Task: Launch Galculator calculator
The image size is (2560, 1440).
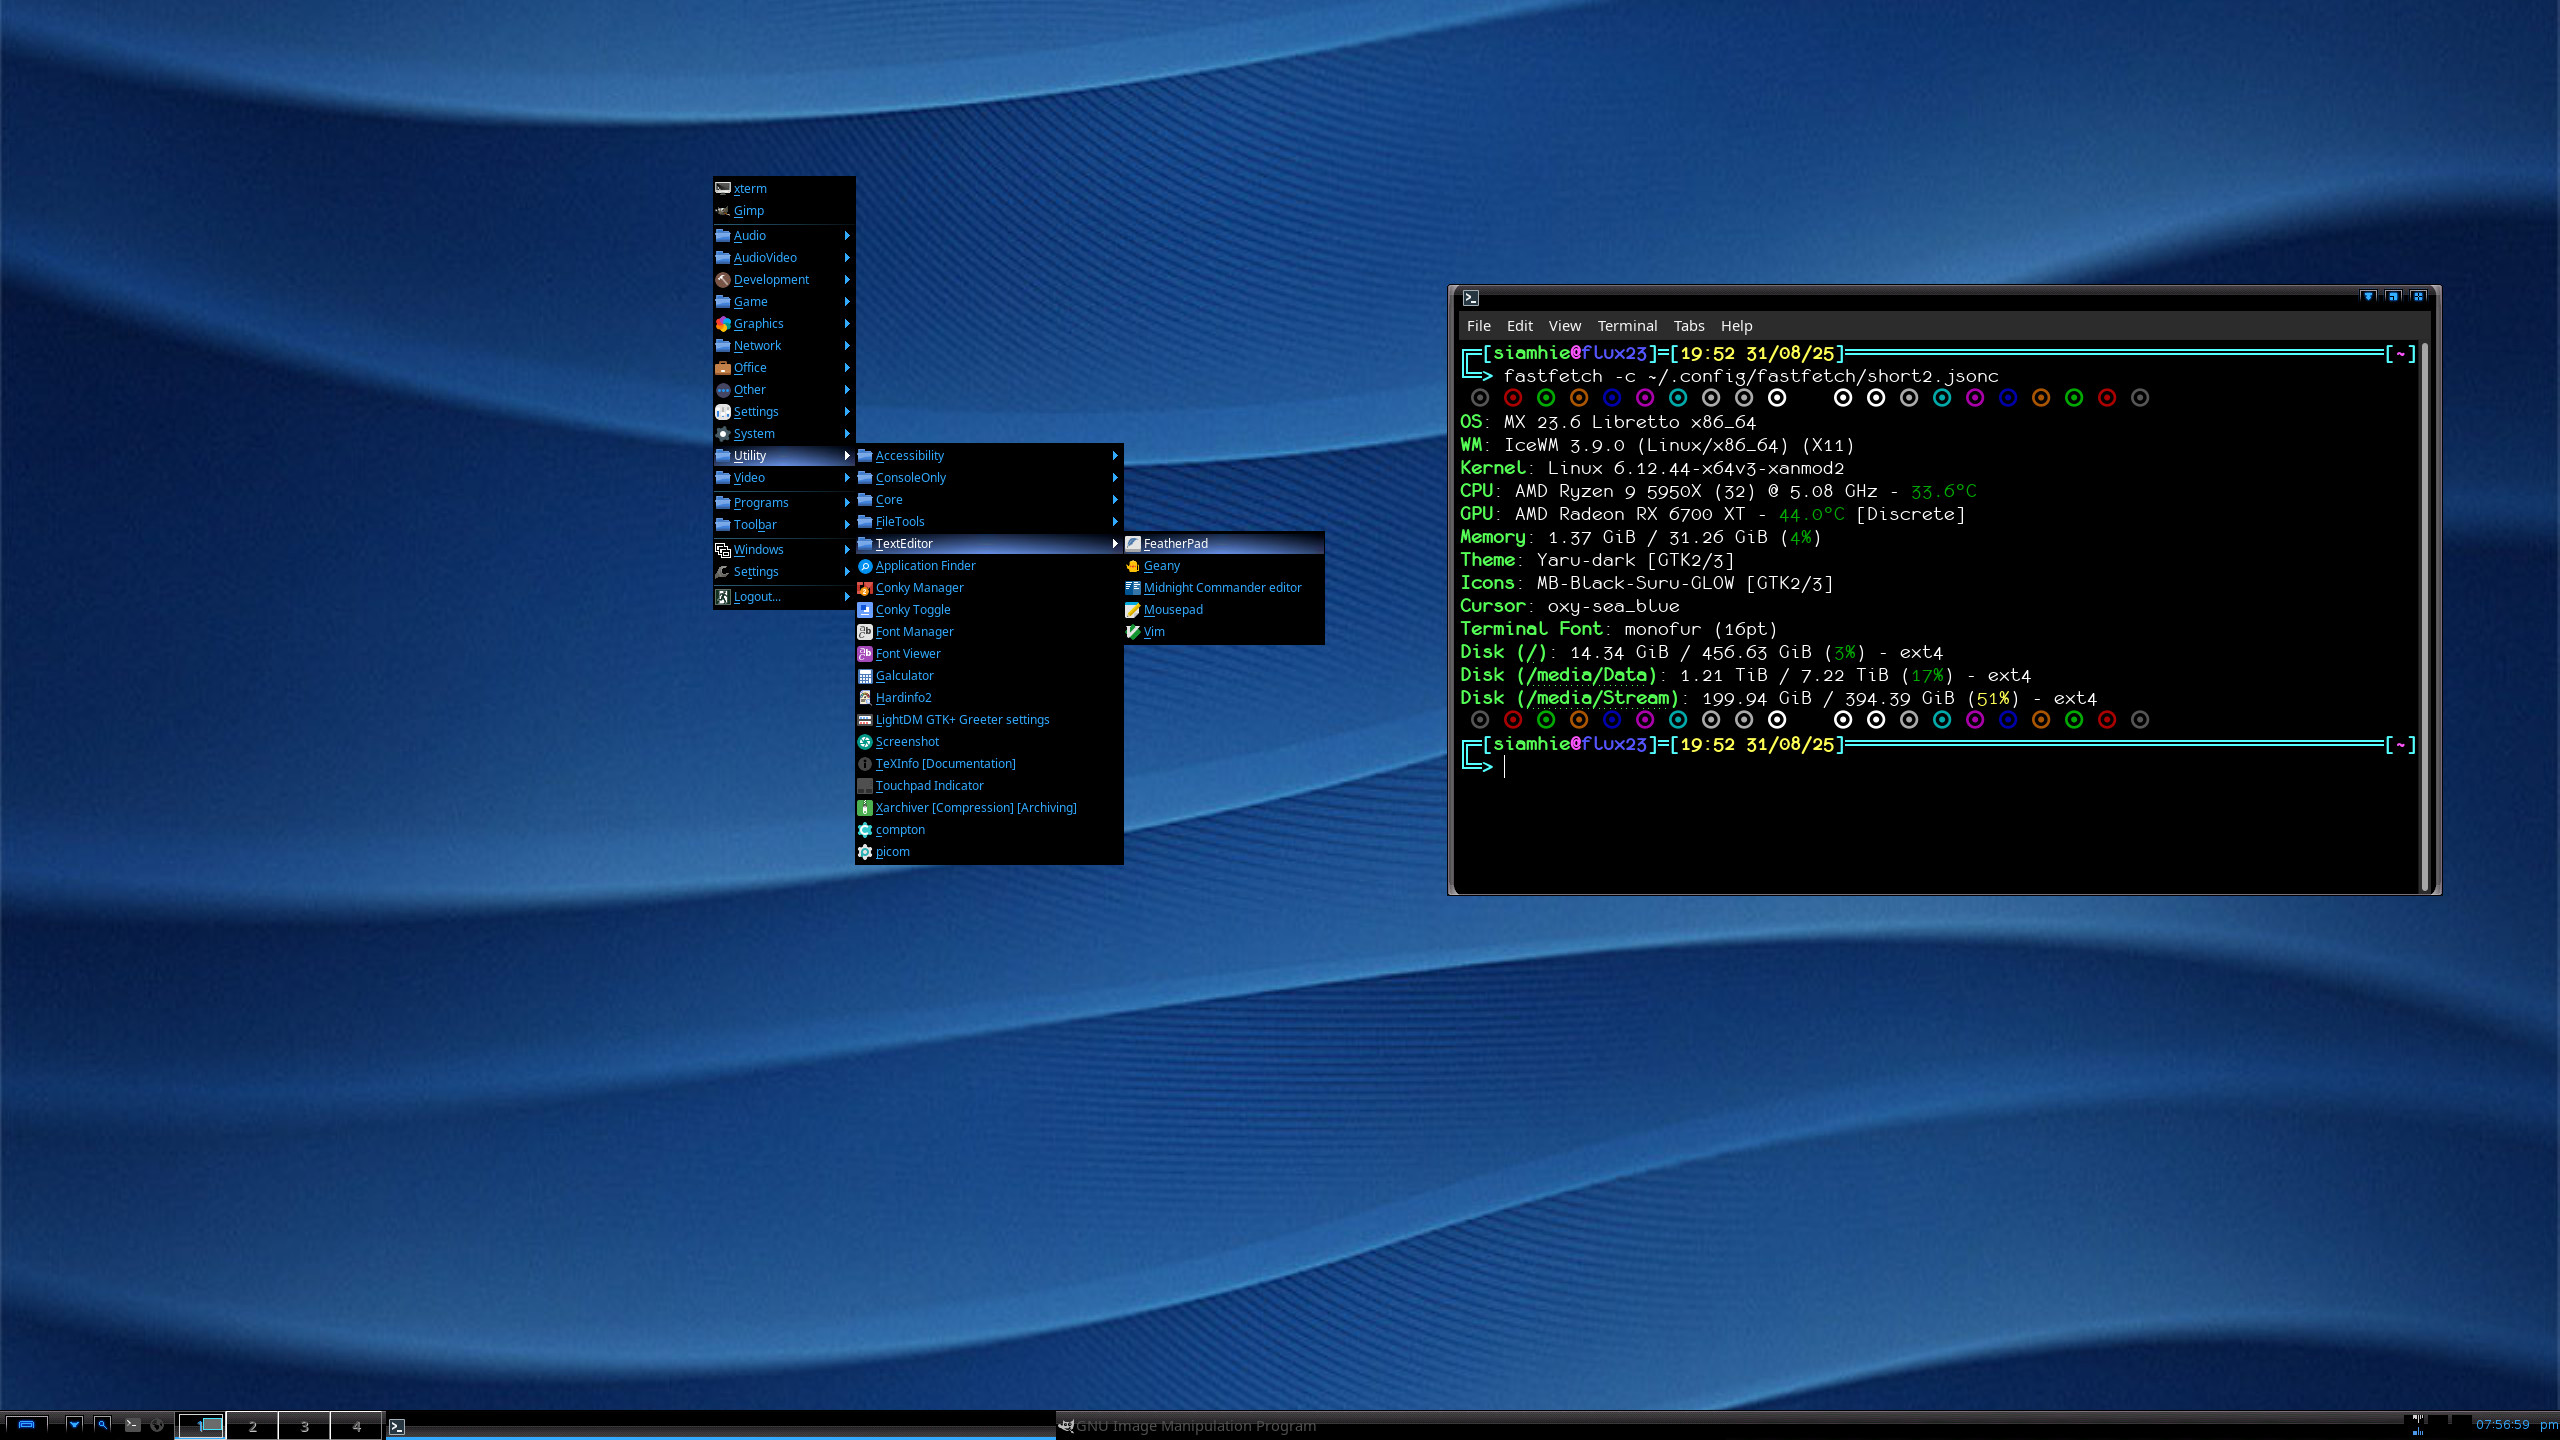Action: [989, 676]
